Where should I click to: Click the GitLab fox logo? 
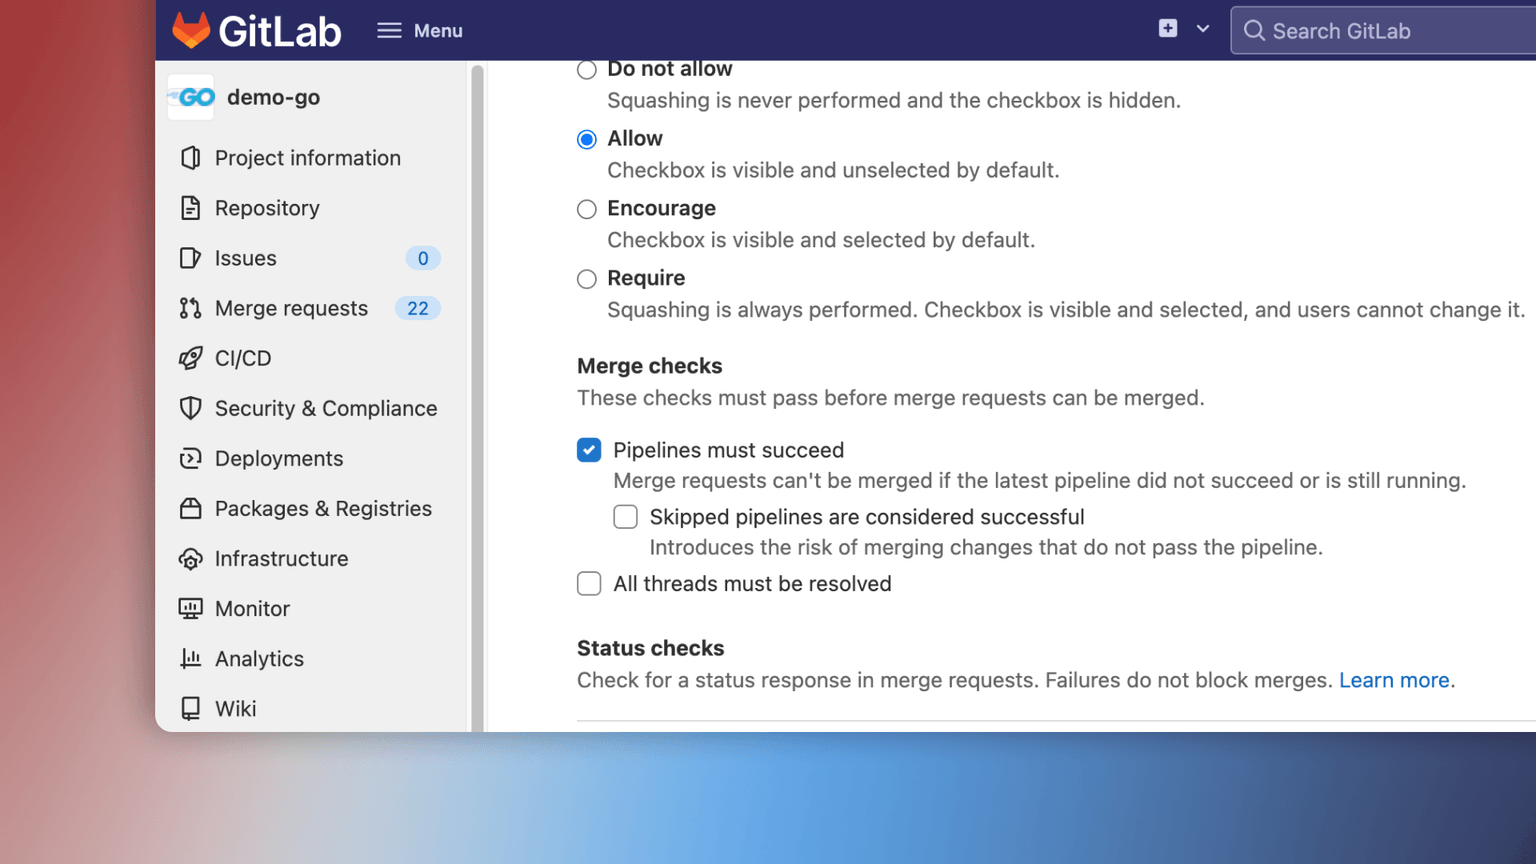point(190,30)
